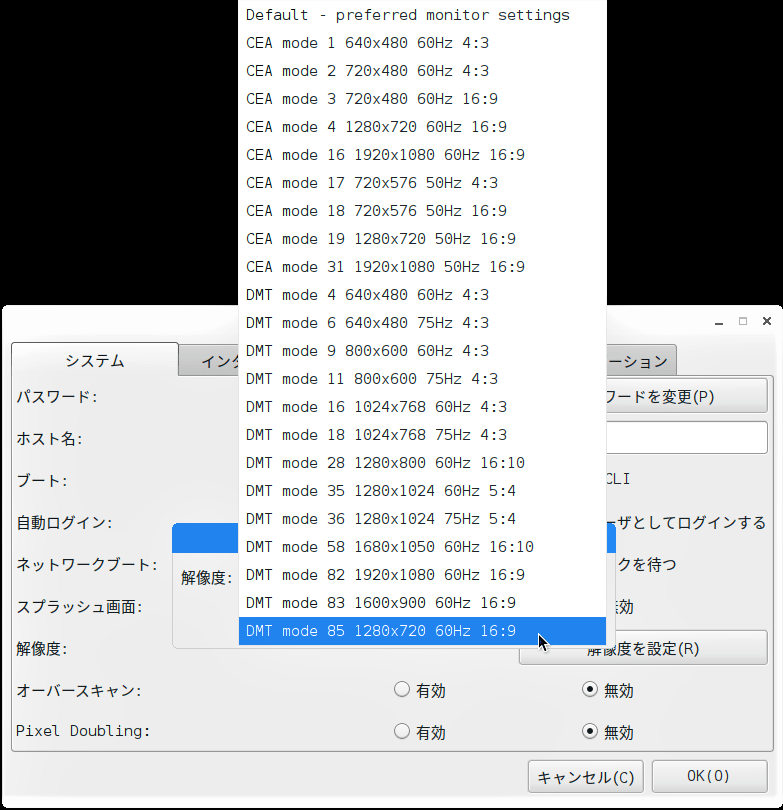Minimize the configuration window
The image size is (783, 810).
[x=719, y=322]
